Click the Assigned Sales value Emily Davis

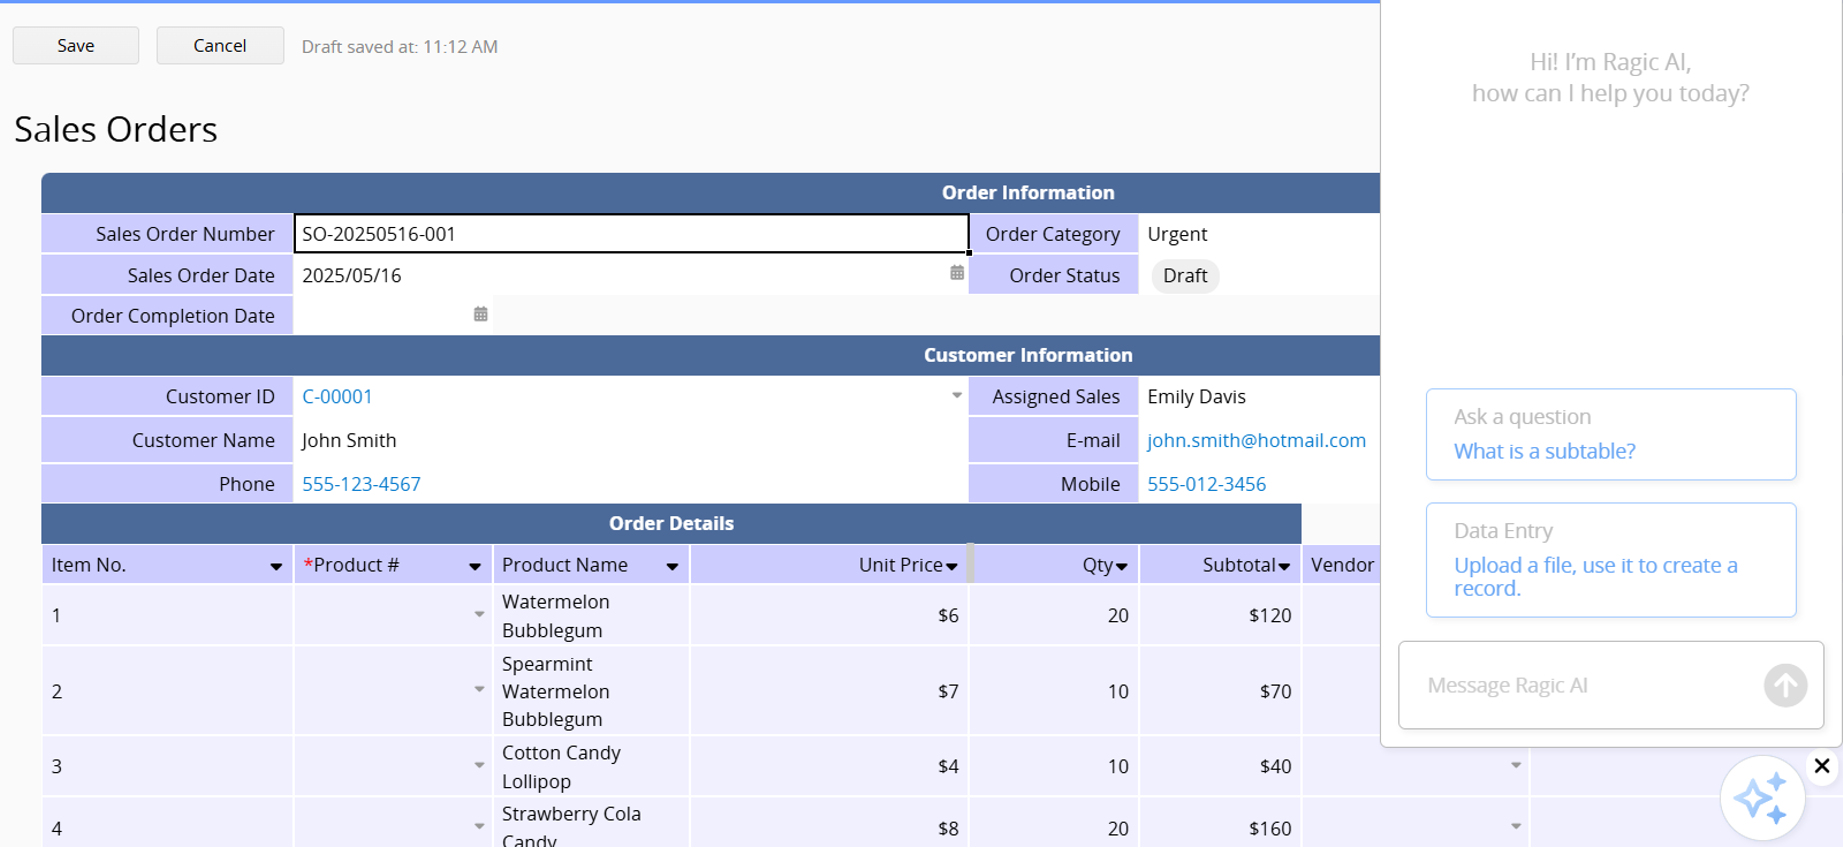[x=1196, y=397]
